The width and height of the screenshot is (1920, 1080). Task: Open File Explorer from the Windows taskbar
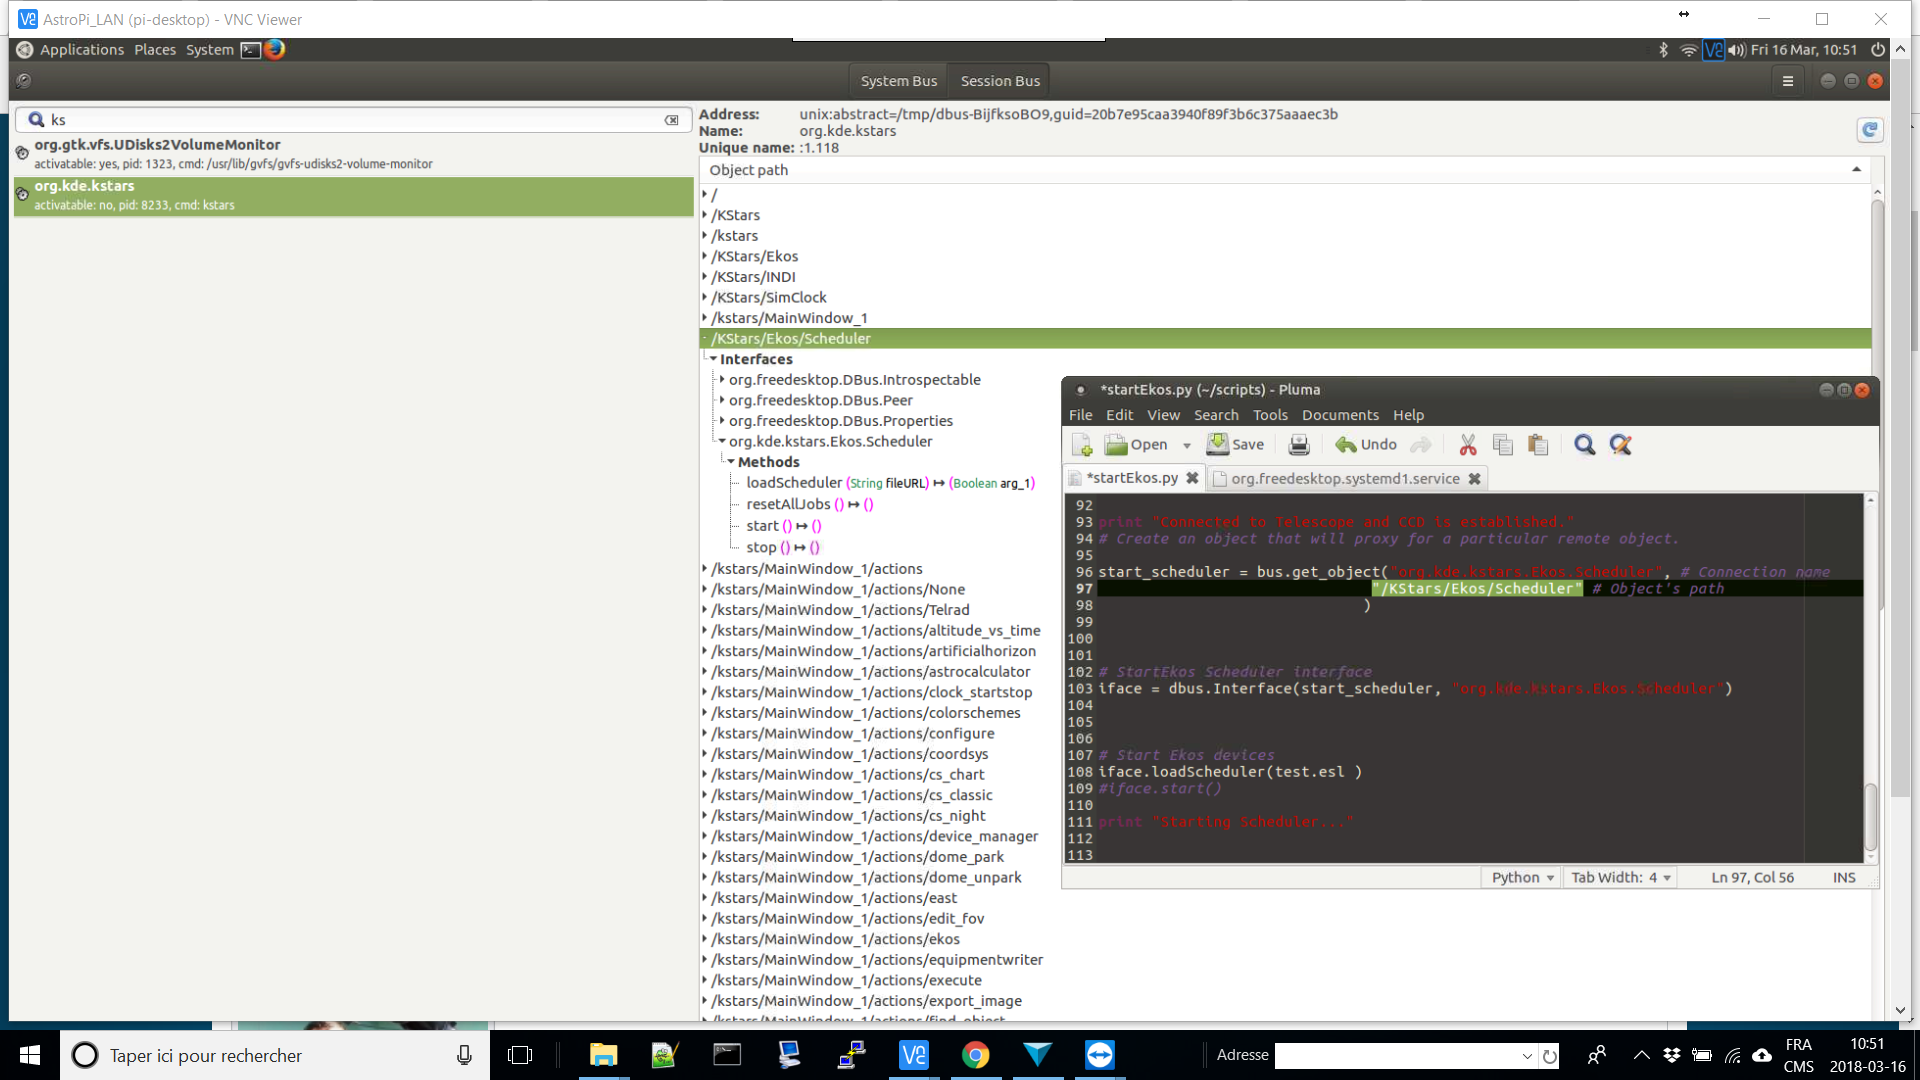click(603, 1055)
